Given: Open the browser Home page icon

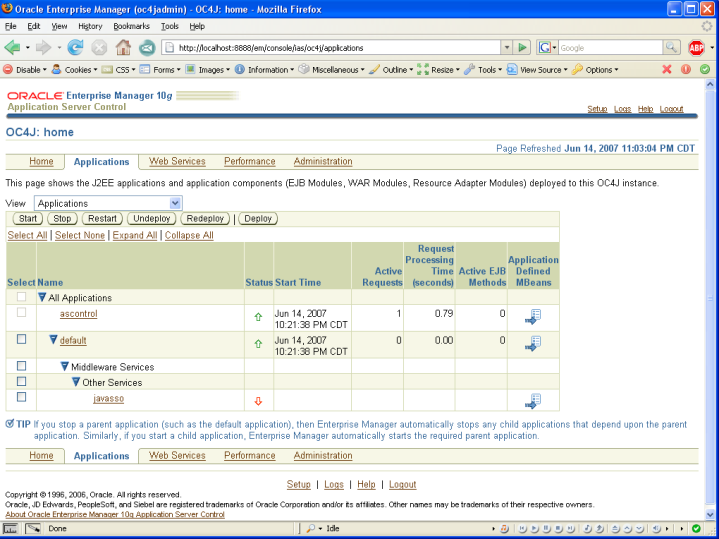Looking at the screenshot, I should coord(123,47).
